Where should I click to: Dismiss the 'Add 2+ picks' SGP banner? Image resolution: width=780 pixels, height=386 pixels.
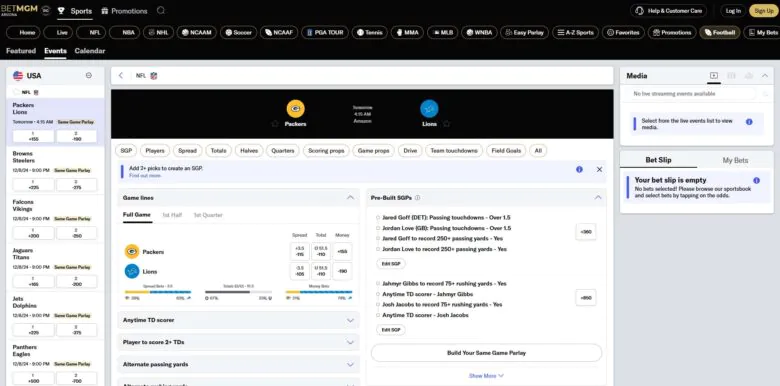point(599,169)
